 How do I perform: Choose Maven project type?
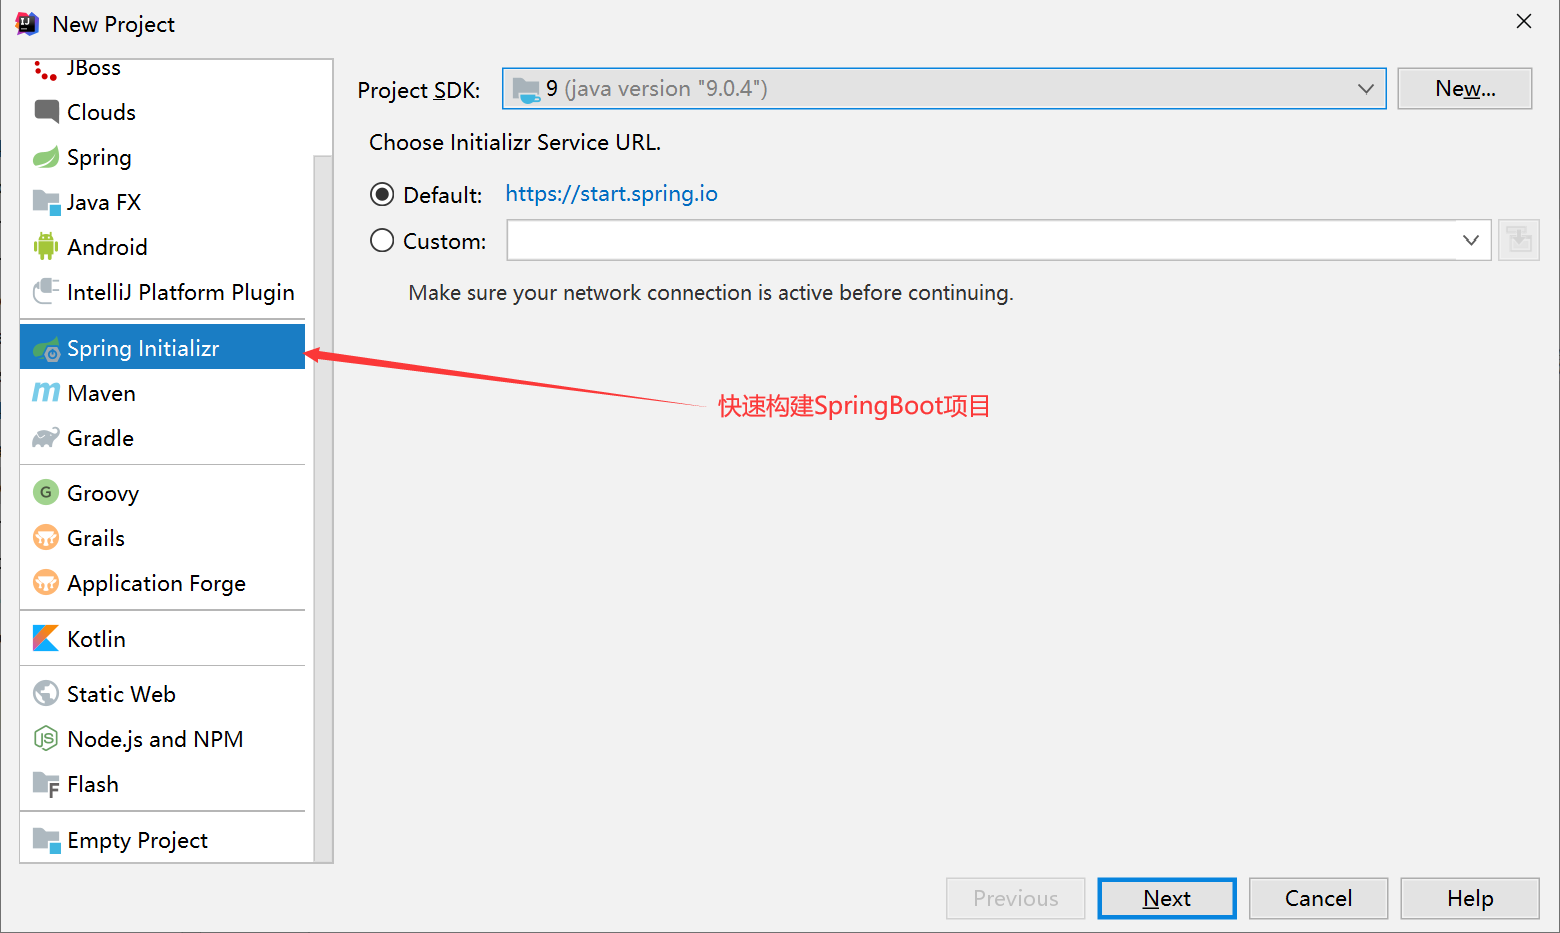162,393
